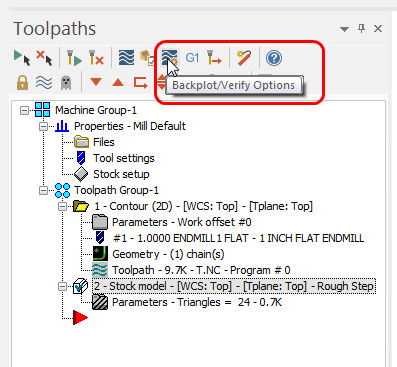Click the red insert arrow in tree
397x367 pixels.
[80, 317]
